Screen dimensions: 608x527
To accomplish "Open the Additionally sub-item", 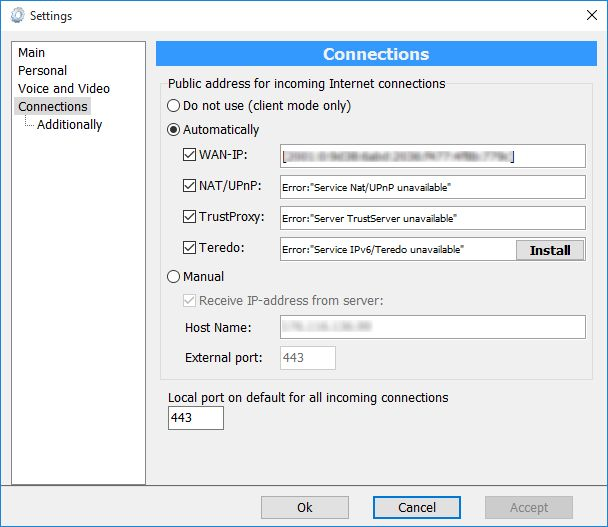I will pyautogui.click(x=69, y=124).
